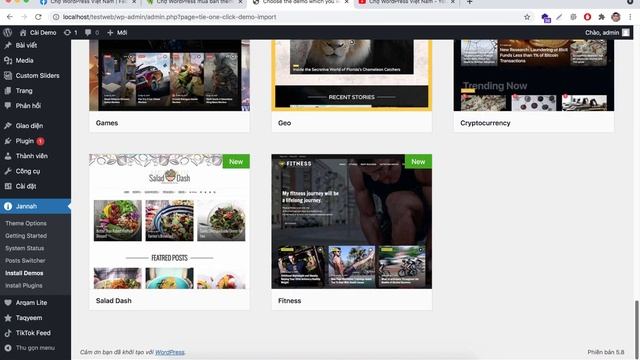Screen dimensions: 640x360
Task: Go back with browser back arrow
Action: coord(9,17)
